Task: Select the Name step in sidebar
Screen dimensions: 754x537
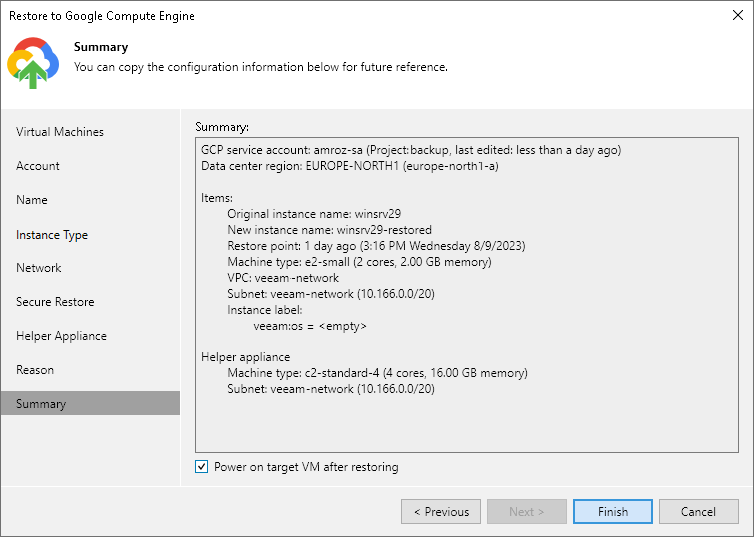Action: (32, 200)
